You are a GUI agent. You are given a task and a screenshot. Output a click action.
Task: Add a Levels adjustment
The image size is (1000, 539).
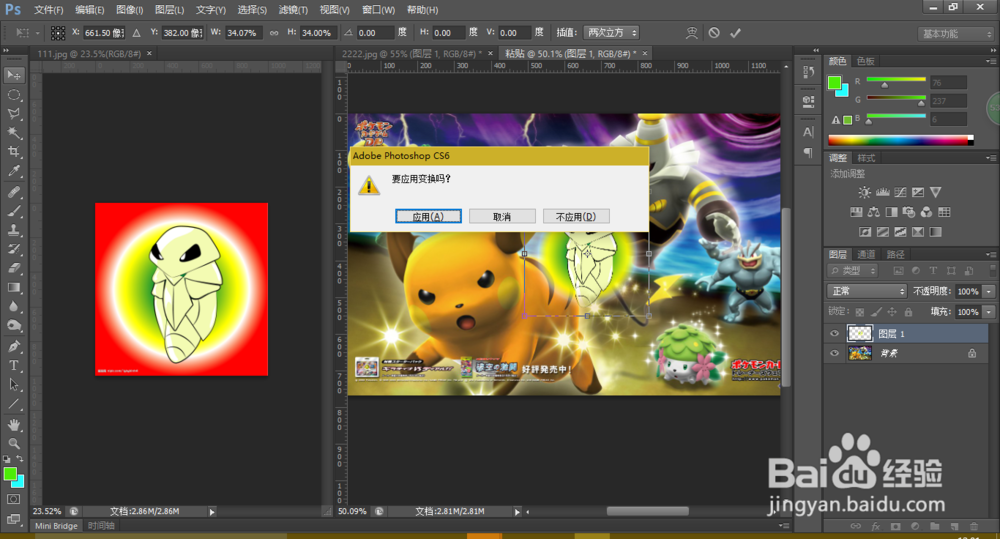coord(883,192)
